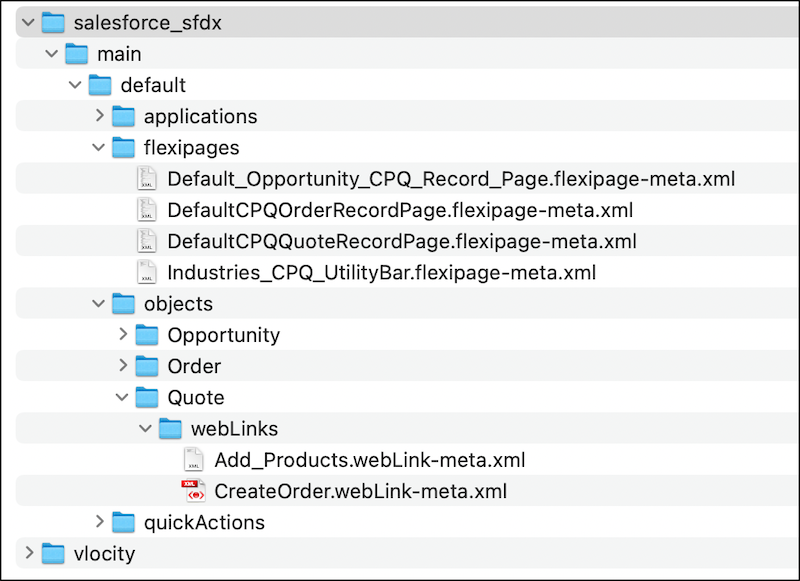Select the Order folder name
Image resolution: width=800 pixels, height=581 pixels.
(x=194, y=366)
